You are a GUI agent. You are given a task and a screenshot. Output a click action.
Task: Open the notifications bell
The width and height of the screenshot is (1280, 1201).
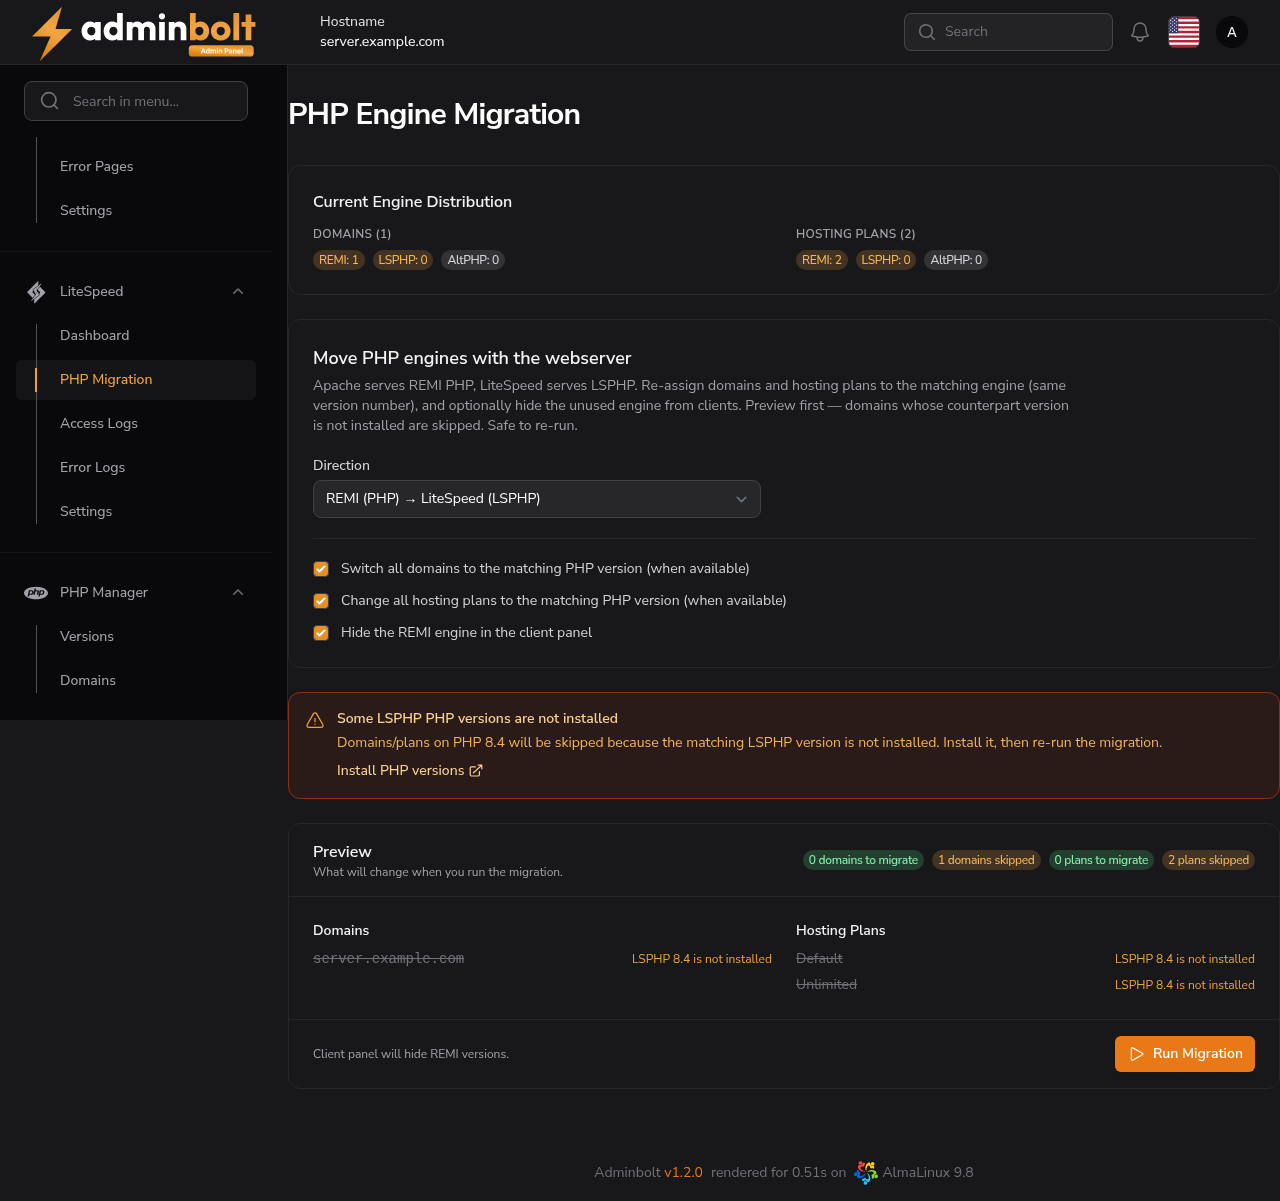pos(1140,32)
